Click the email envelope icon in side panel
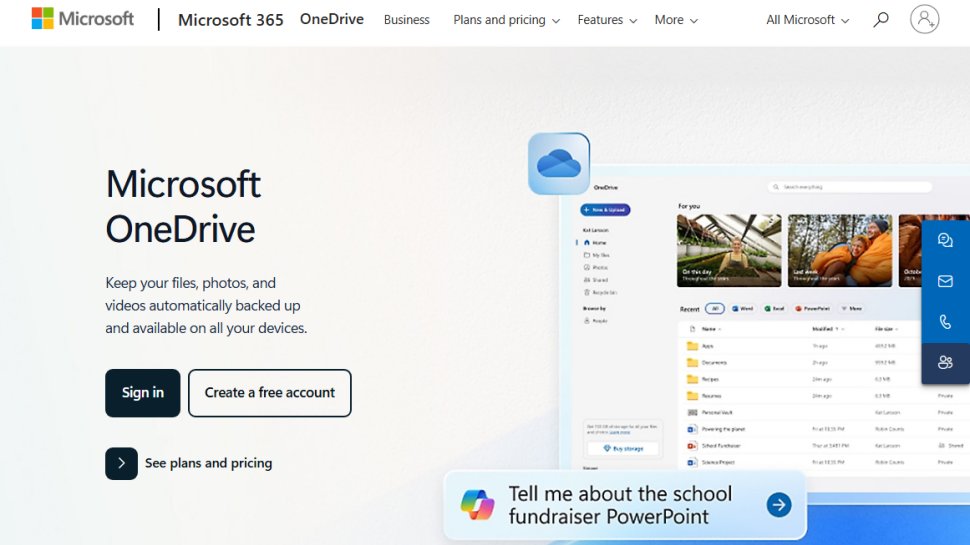This screenshot has width=970, height=545. pyautogui.click(x=945, y=281)
